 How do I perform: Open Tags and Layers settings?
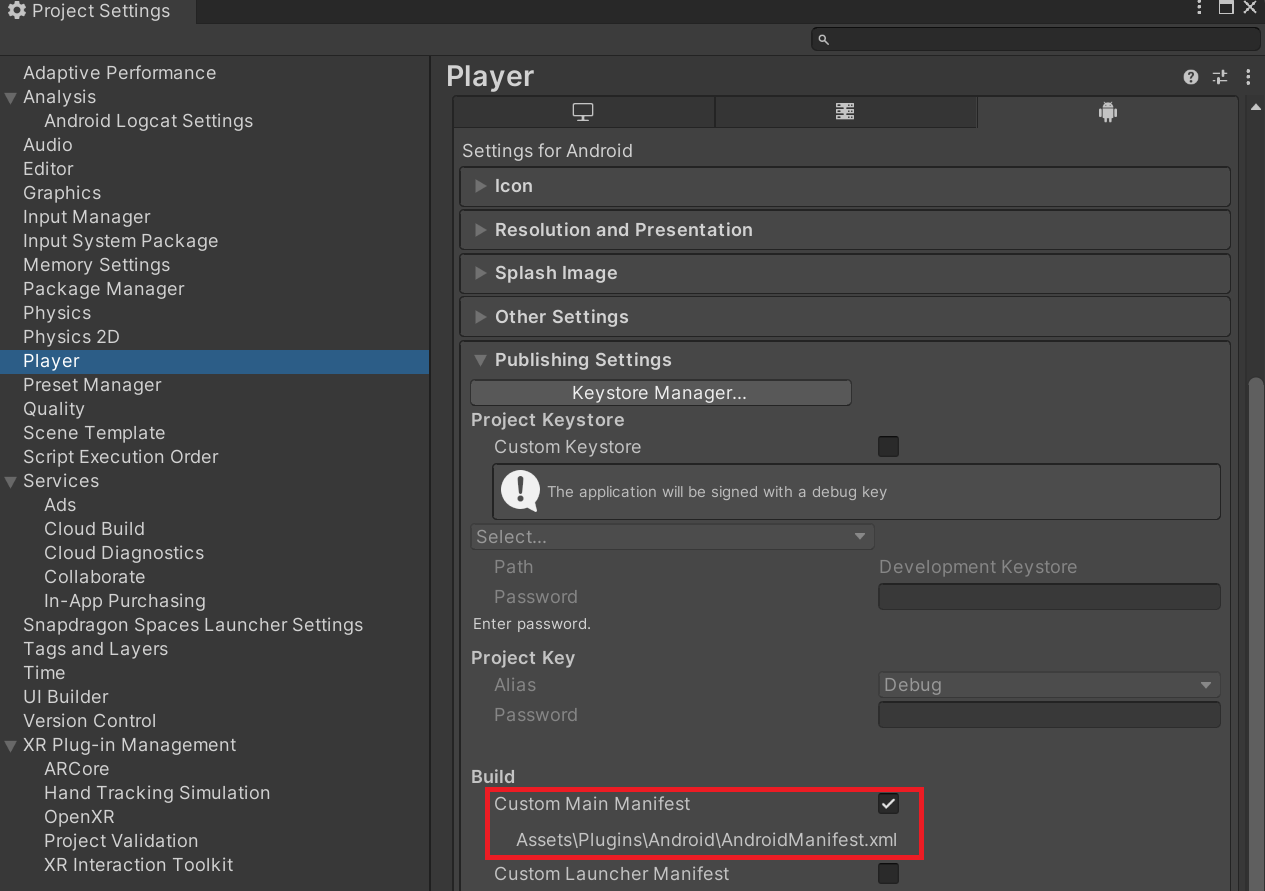coord(95,649)
